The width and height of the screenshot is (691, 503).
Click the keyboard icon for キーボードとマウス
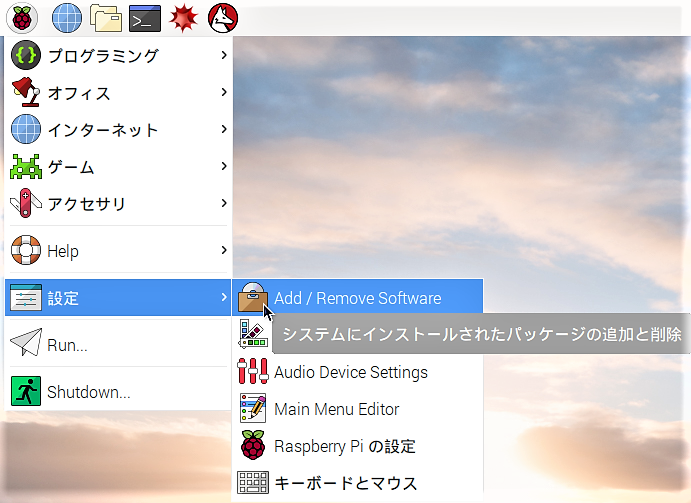(x=253, y=482)
